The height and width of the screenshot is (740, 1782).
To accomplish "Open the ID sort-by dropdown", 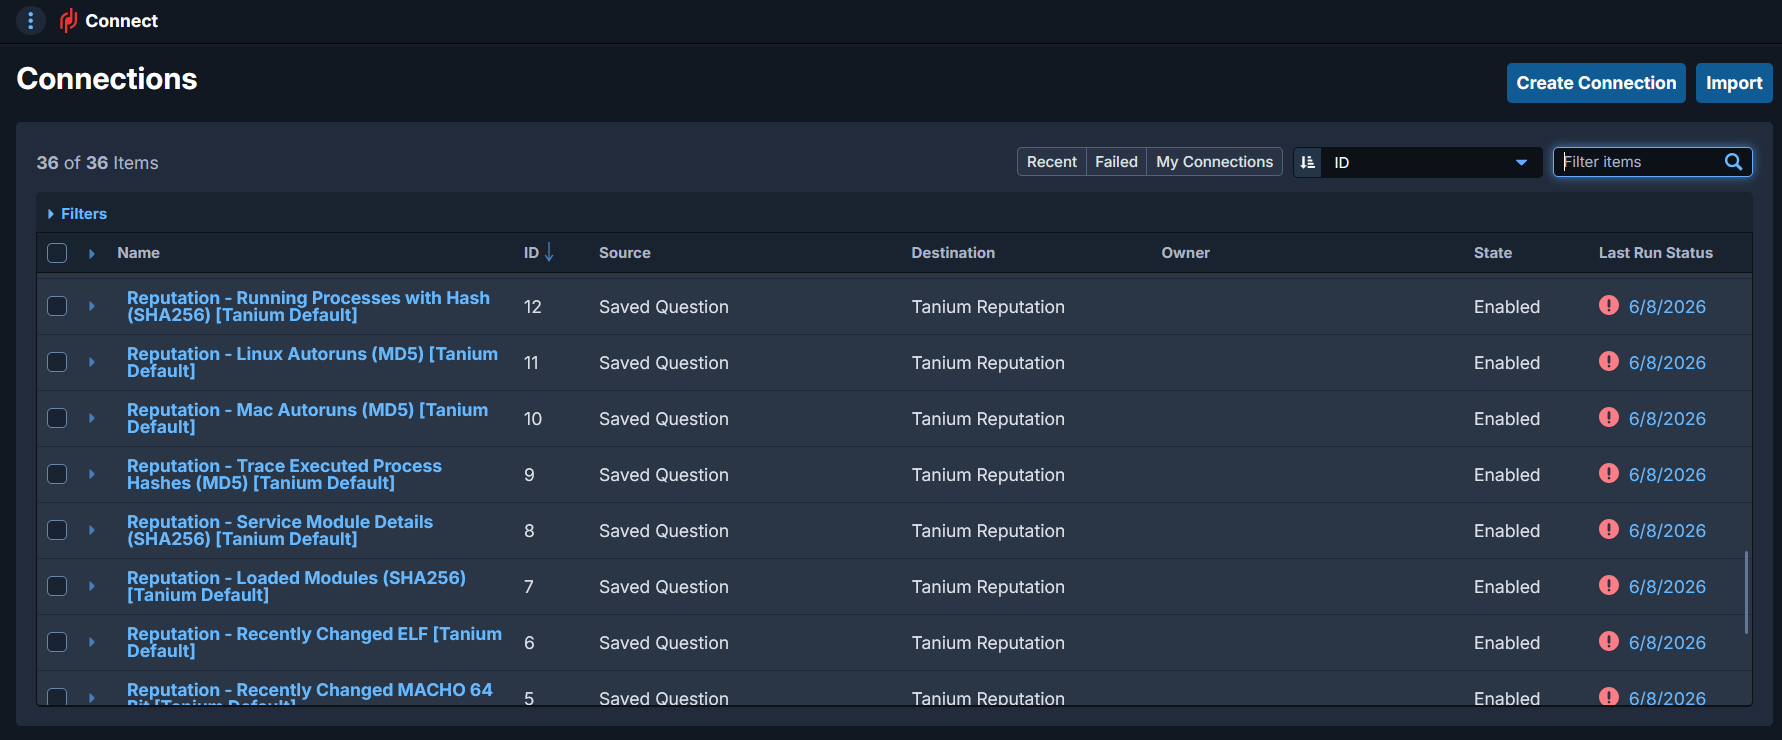I will click(x=1430, y=162).
